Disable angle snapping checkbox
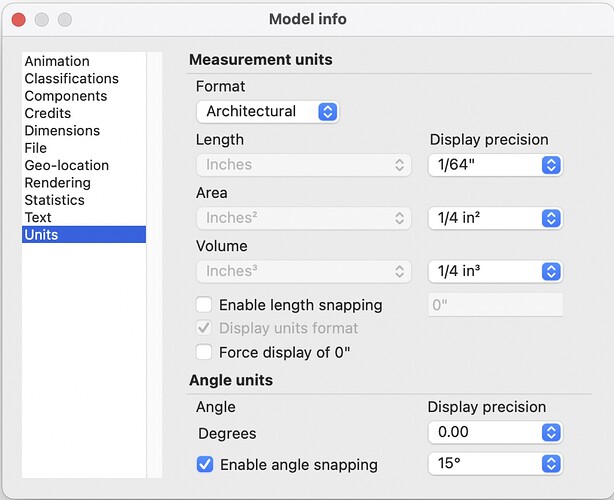Viewport: 614px width, 500px height. pos(205,464)
